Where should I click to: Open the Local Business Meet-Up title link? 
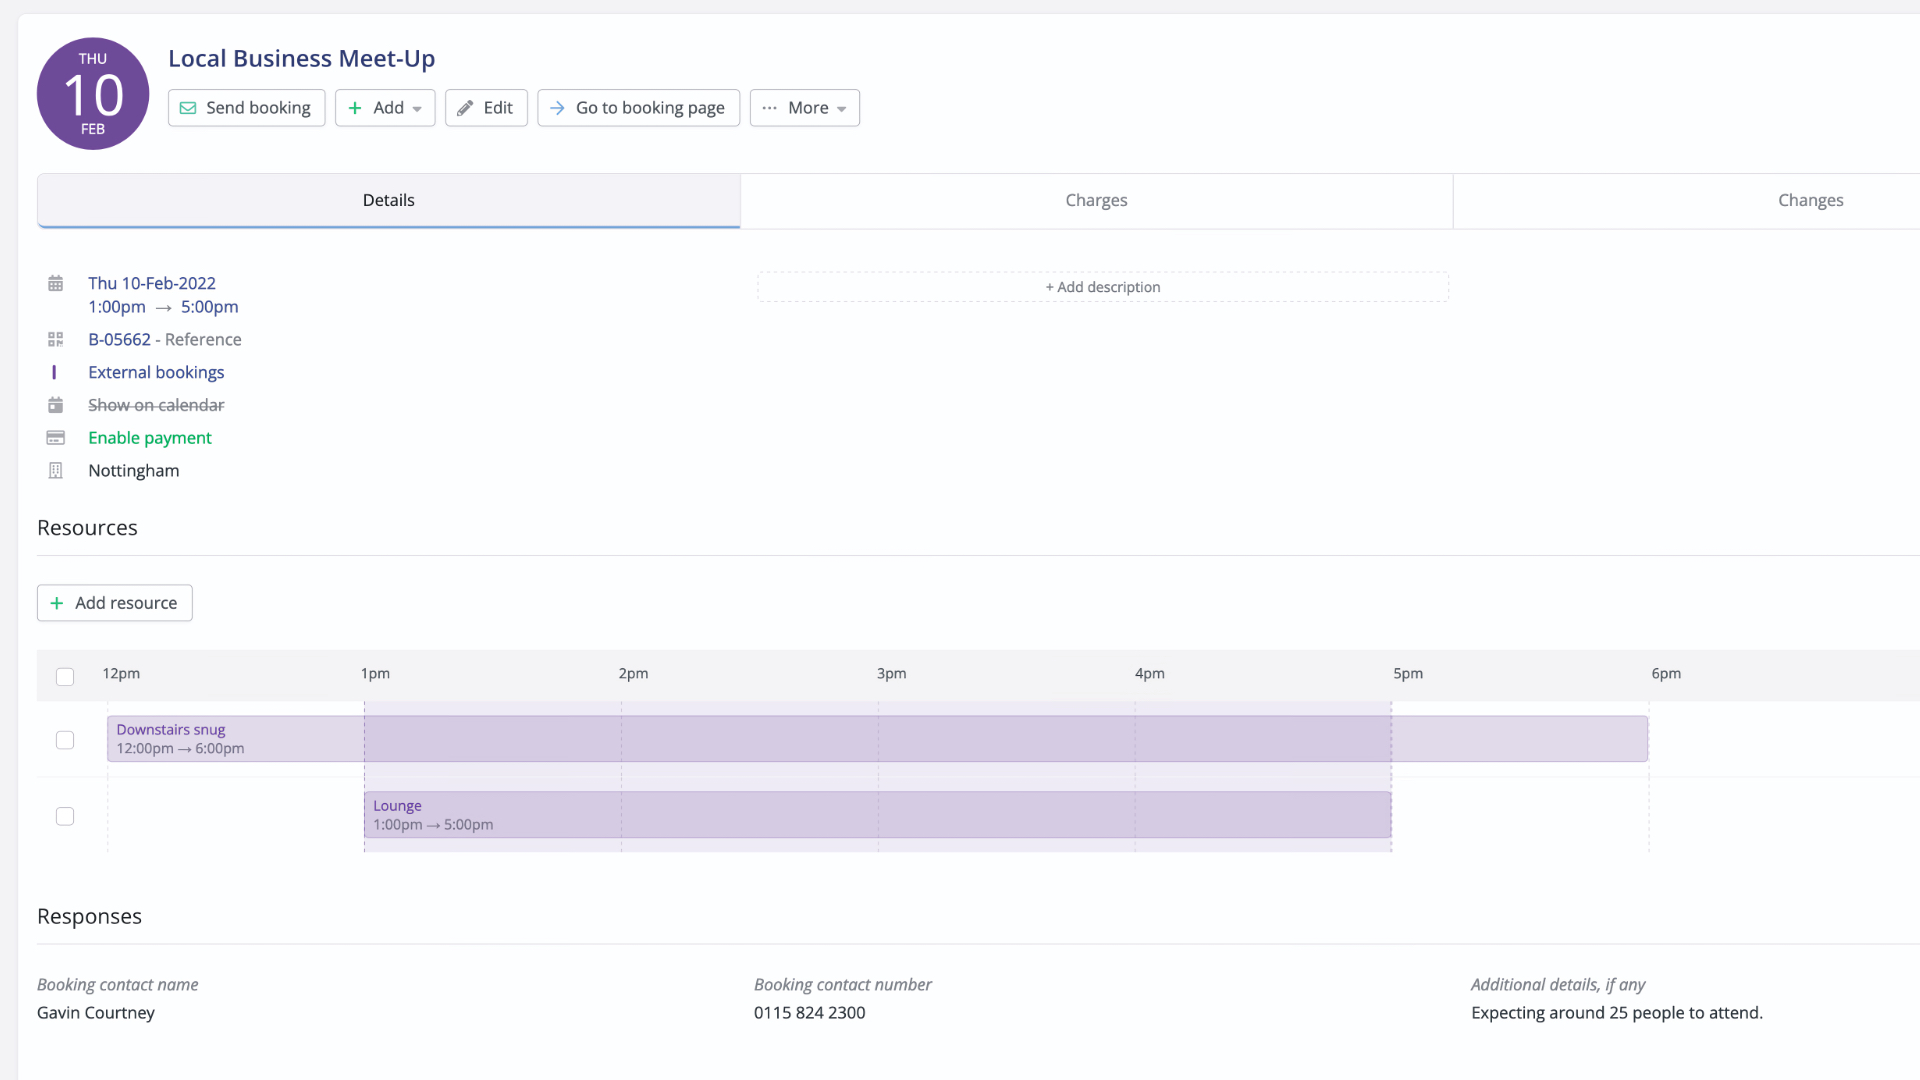coord(301,58)
